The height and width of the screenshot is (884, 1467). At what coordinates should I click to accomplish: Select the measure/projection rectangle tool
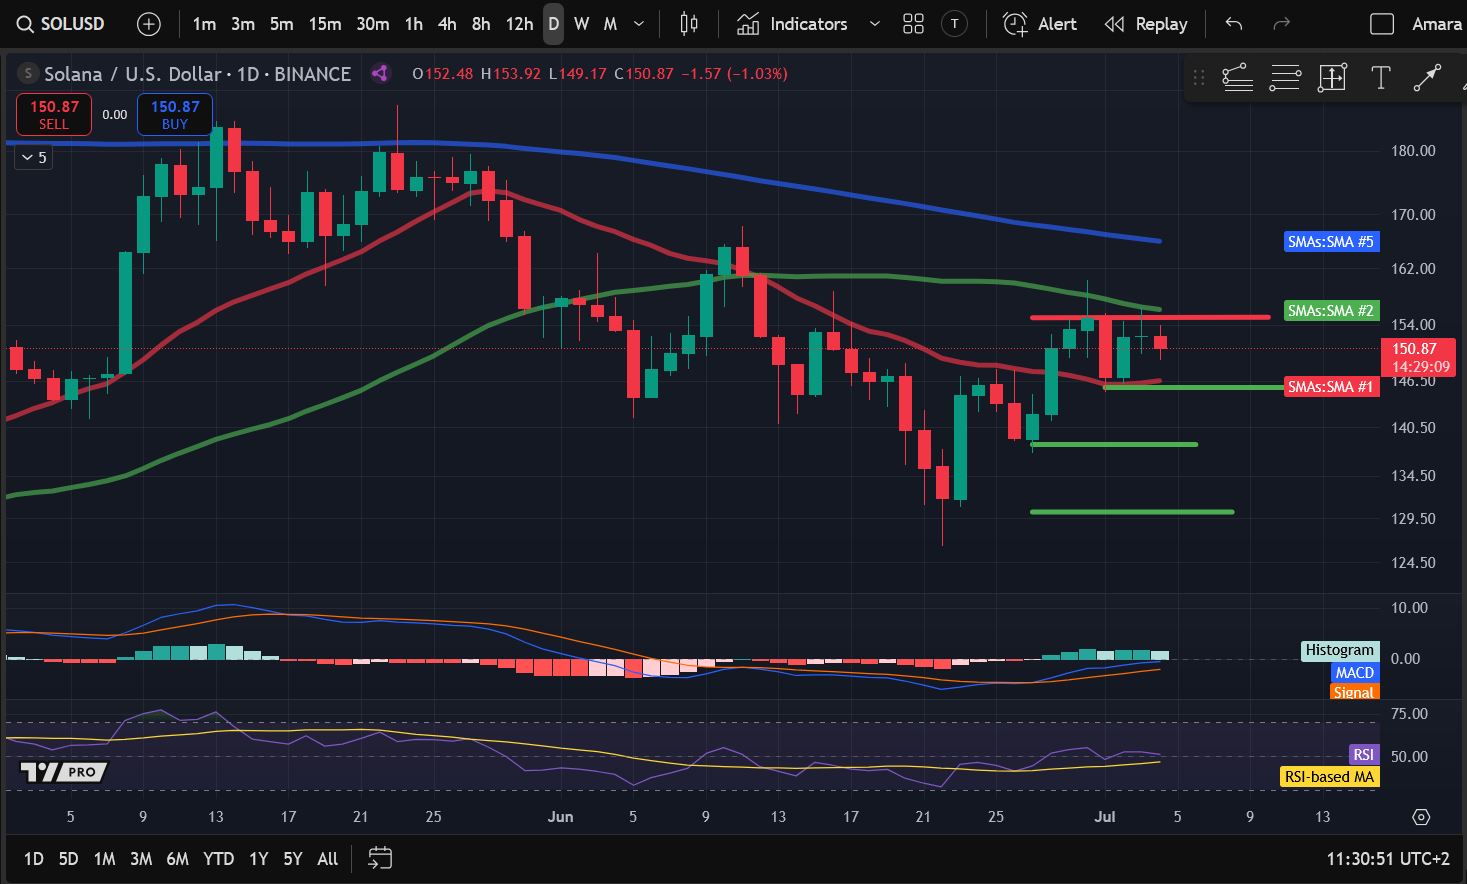point(1333,77)
